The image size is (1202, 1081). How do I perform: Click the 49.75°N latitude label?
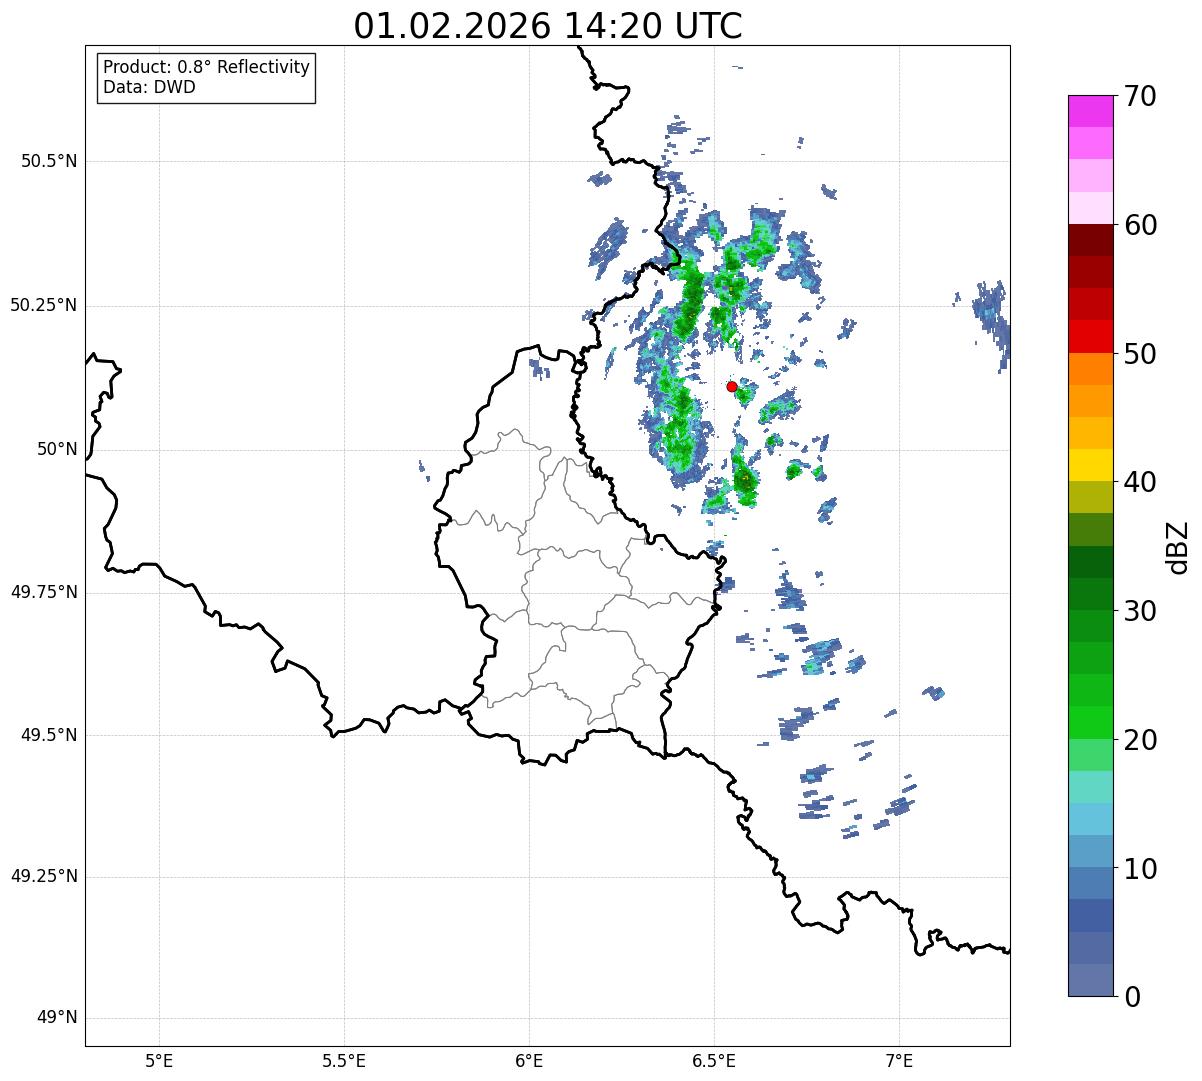44,593
